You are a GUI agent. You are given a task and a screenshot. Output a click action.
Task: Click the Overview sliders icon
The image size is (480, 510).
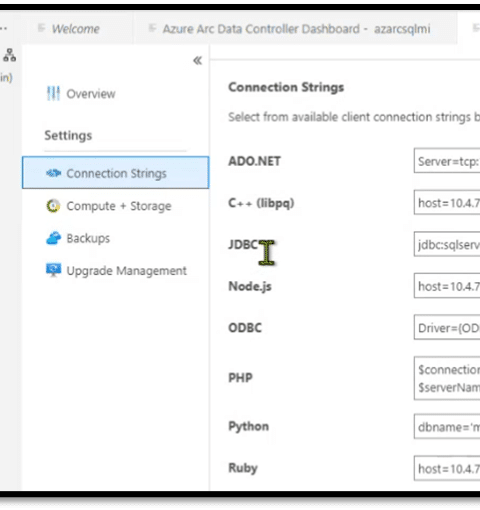click(53, 94)
